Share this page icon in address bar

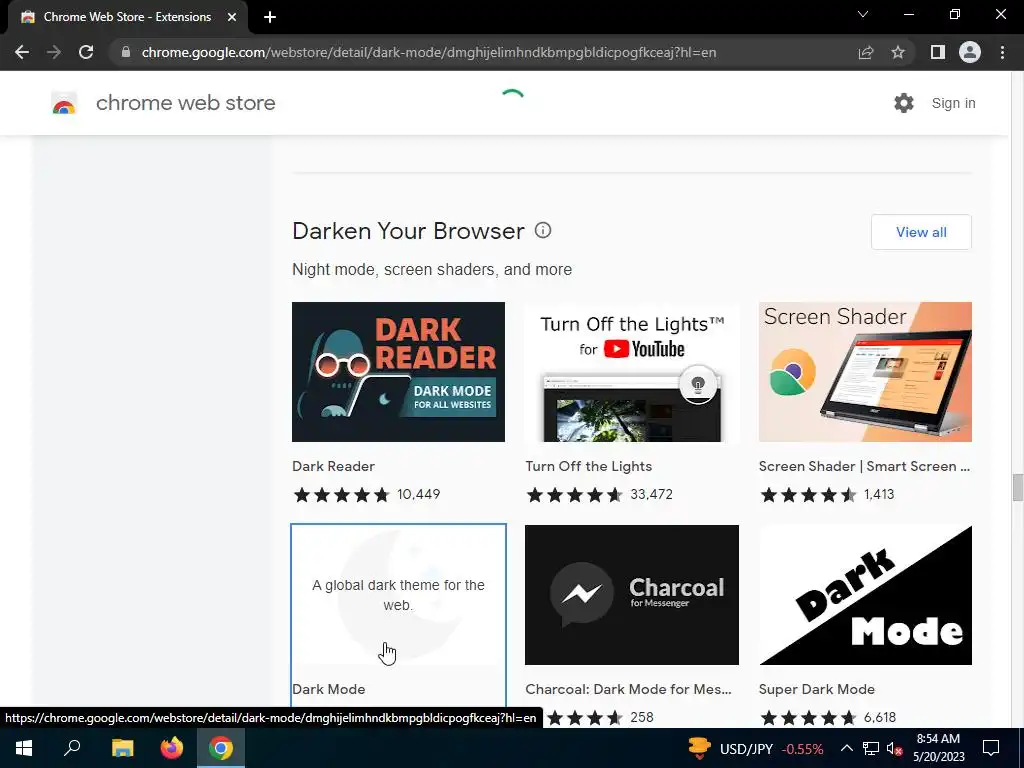(x=866, y=52)
